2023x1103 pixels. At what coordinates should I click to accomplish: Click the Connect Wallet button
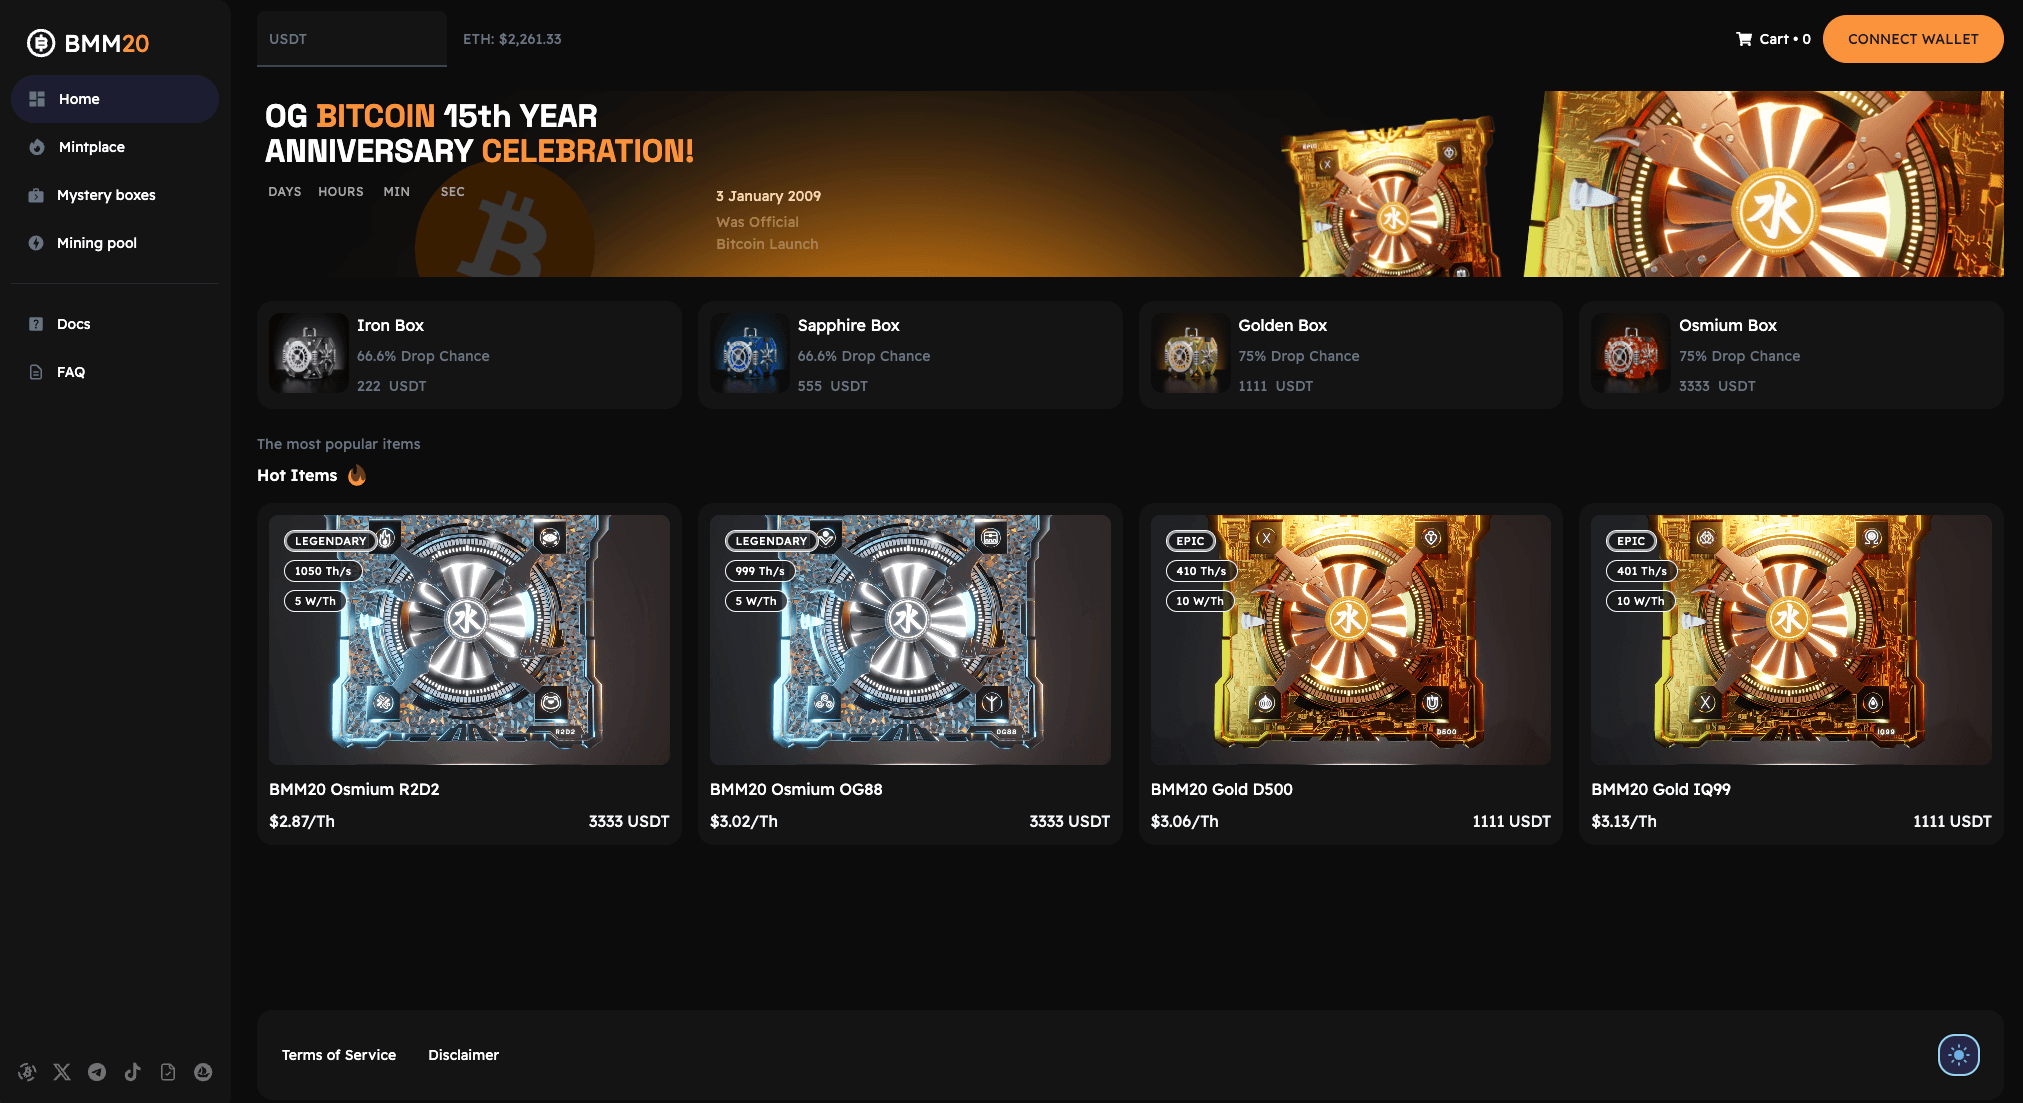[1913, 39]
